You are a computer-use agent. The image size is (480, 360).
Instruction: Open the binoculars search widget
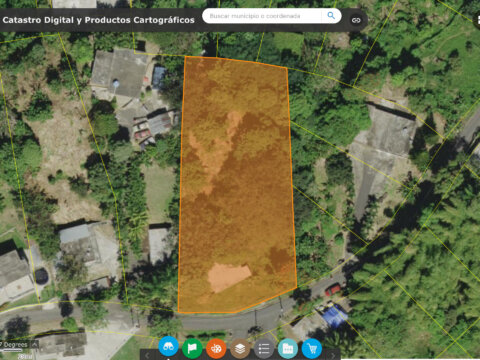168,346
